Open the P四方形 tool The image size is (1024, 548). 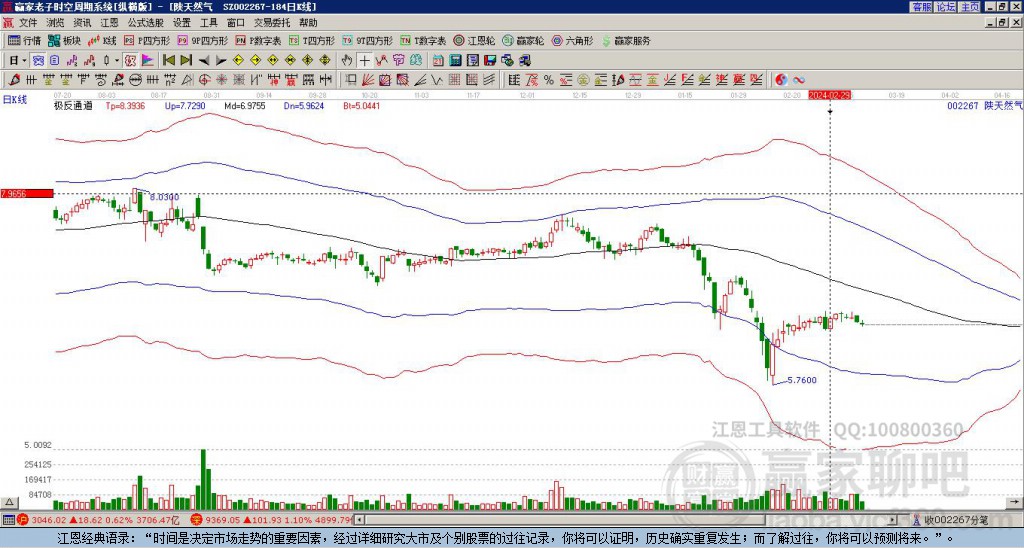point(147,40)
